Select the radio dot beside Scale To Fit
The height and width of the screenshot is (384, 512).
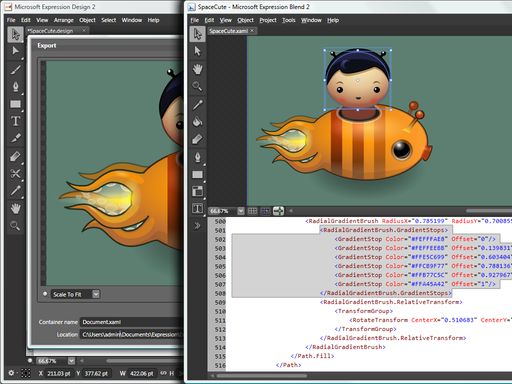[x=45, y=294]
